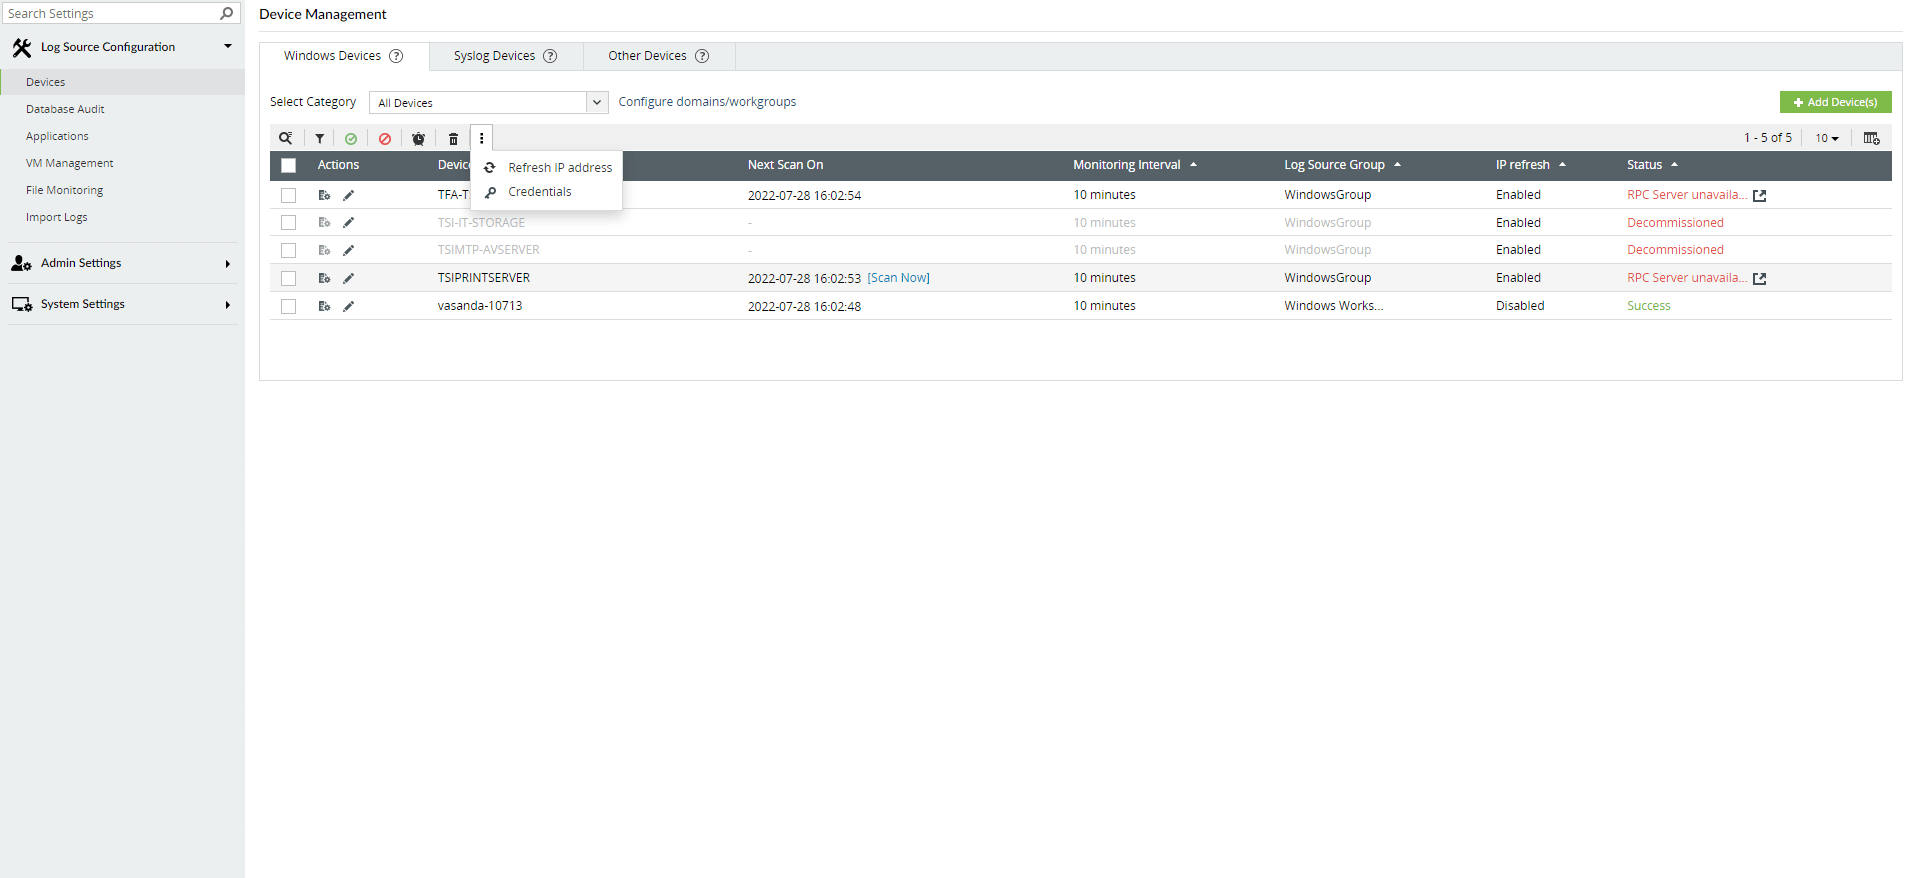Switch to Other Devices tab
This screenshot has height=878, width=1918.
pyautogui.click(x=659, y=56)
